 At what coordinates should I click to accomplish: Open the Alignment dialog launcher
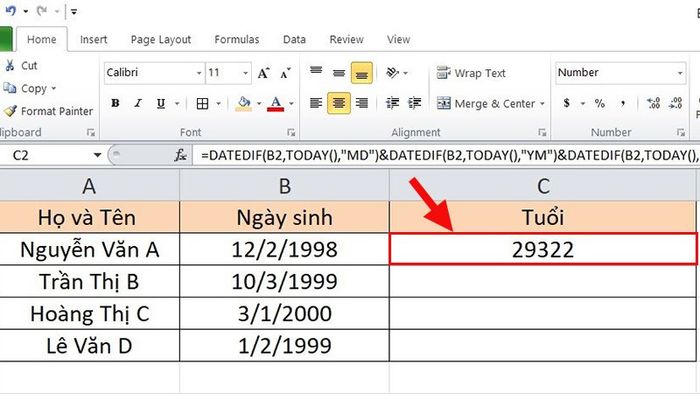click(x=542, y=133)
